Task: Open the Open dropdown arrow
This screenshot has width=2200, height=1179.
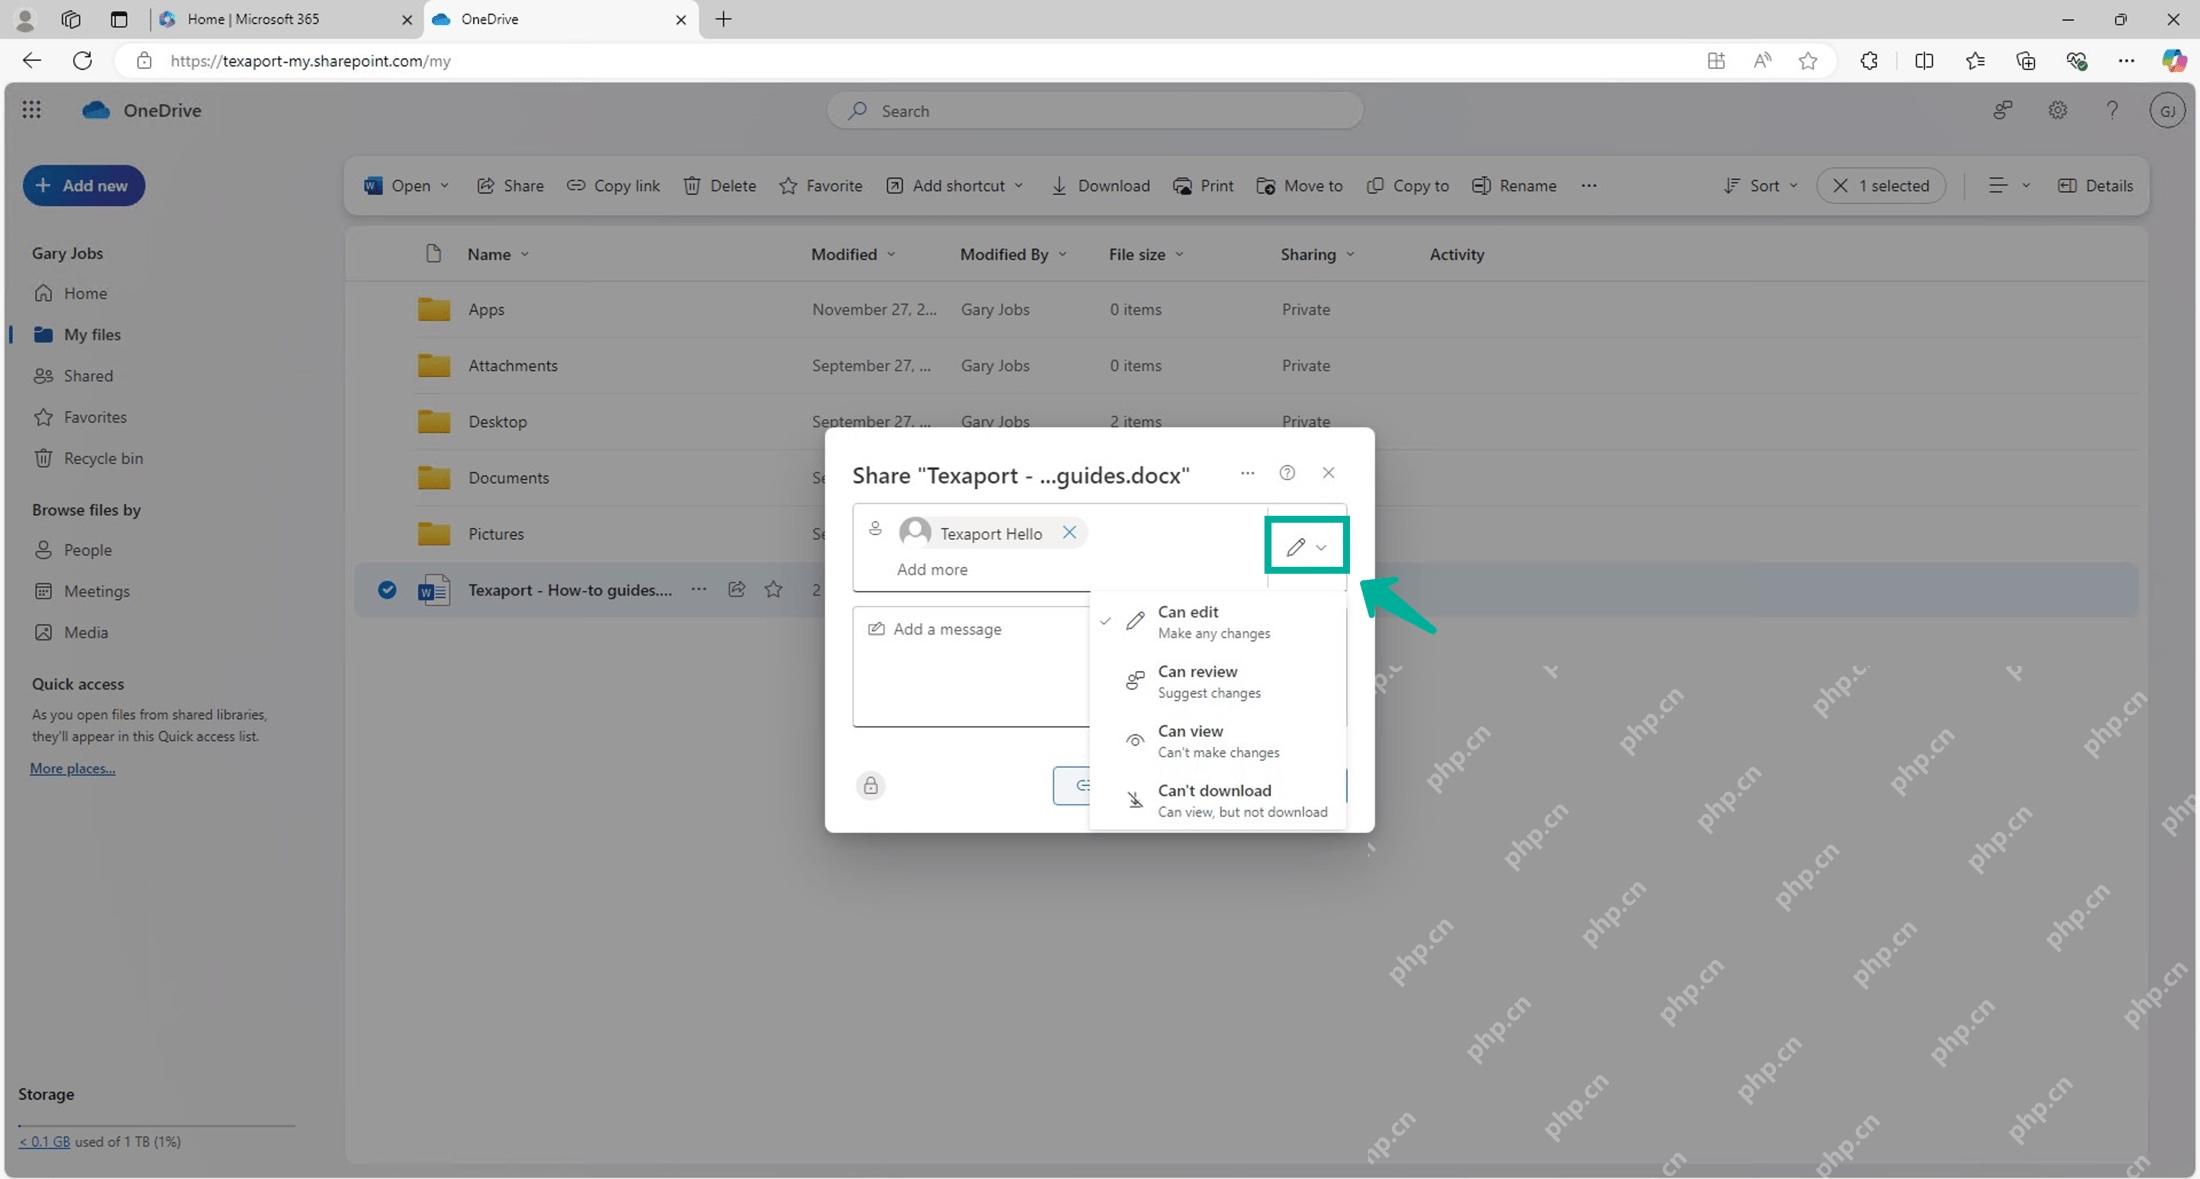Action: point(445,185)
